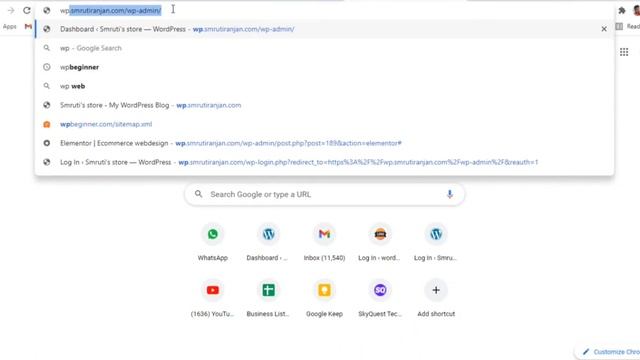Image resolution: width=640 pixels, height=360 pixels.
Task: Click the address bar URL text
Action: coord(111,11)
